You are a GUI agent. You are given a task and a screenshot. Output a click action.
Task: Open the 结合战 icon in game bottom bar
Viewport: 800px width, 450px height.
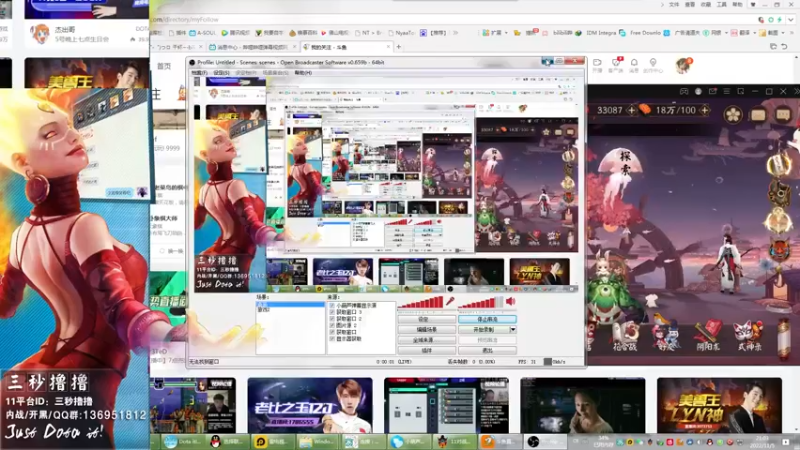(x=626, y=337)
